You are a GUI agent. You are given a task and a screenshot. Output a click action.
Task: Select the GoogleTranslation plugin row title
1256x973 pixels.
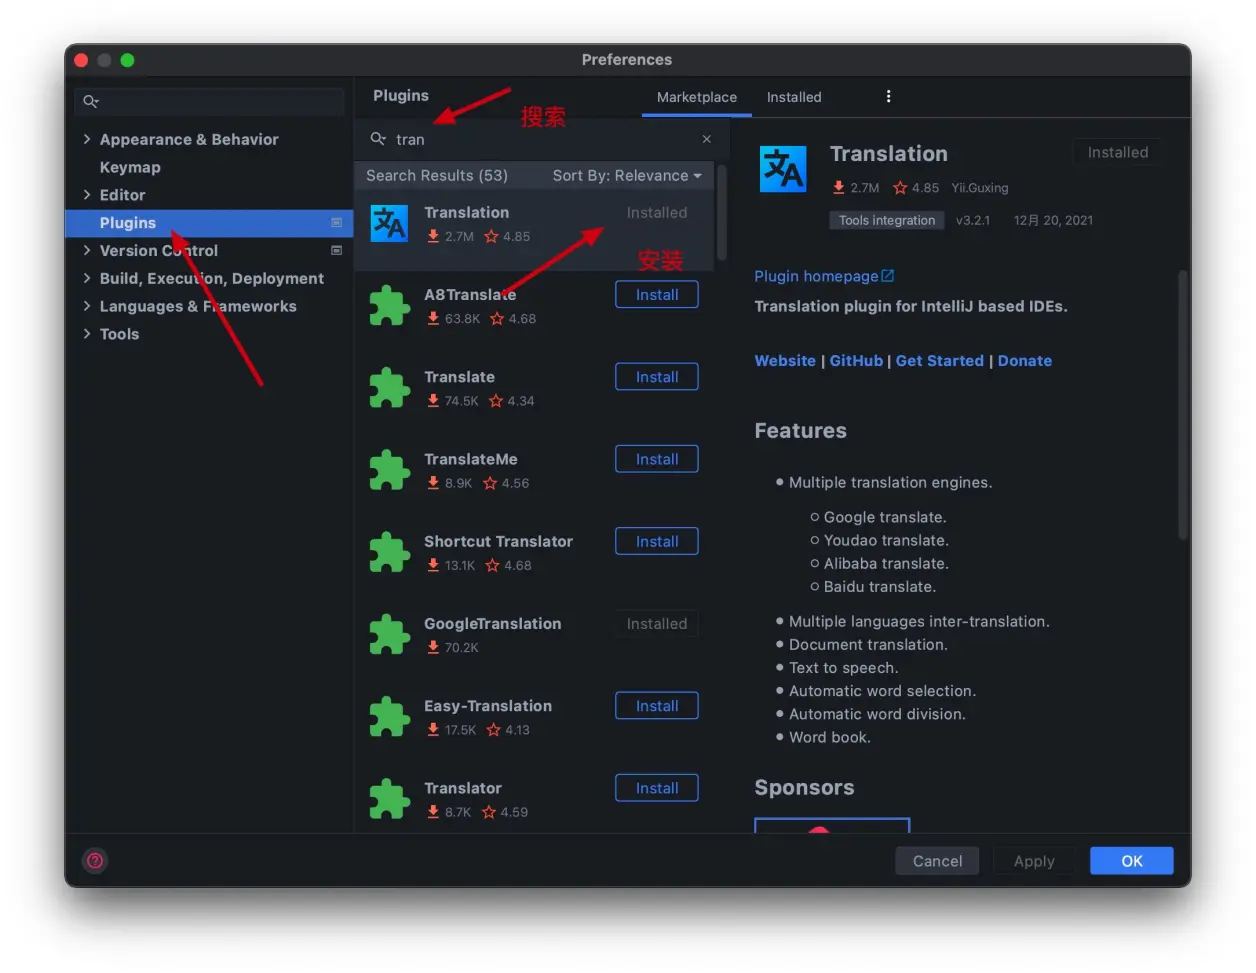coord(492,623)
